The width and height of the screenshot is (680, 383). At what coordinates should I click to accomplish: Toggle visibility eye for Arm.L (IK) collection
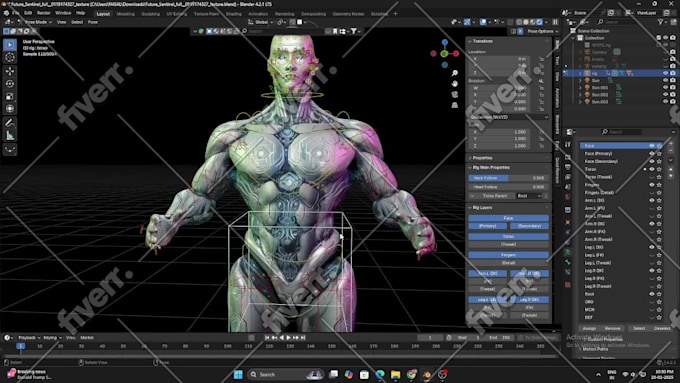651,200
